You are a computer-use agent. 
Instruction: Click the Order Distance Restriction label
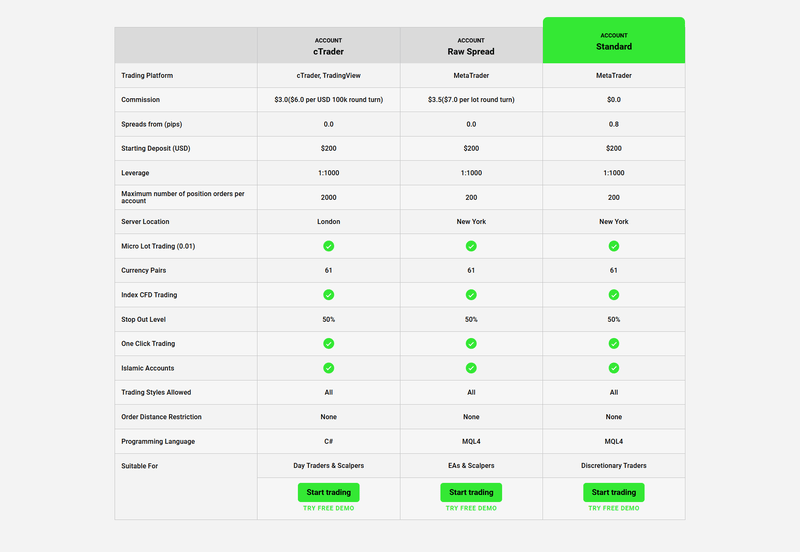[x=161, y=417]
